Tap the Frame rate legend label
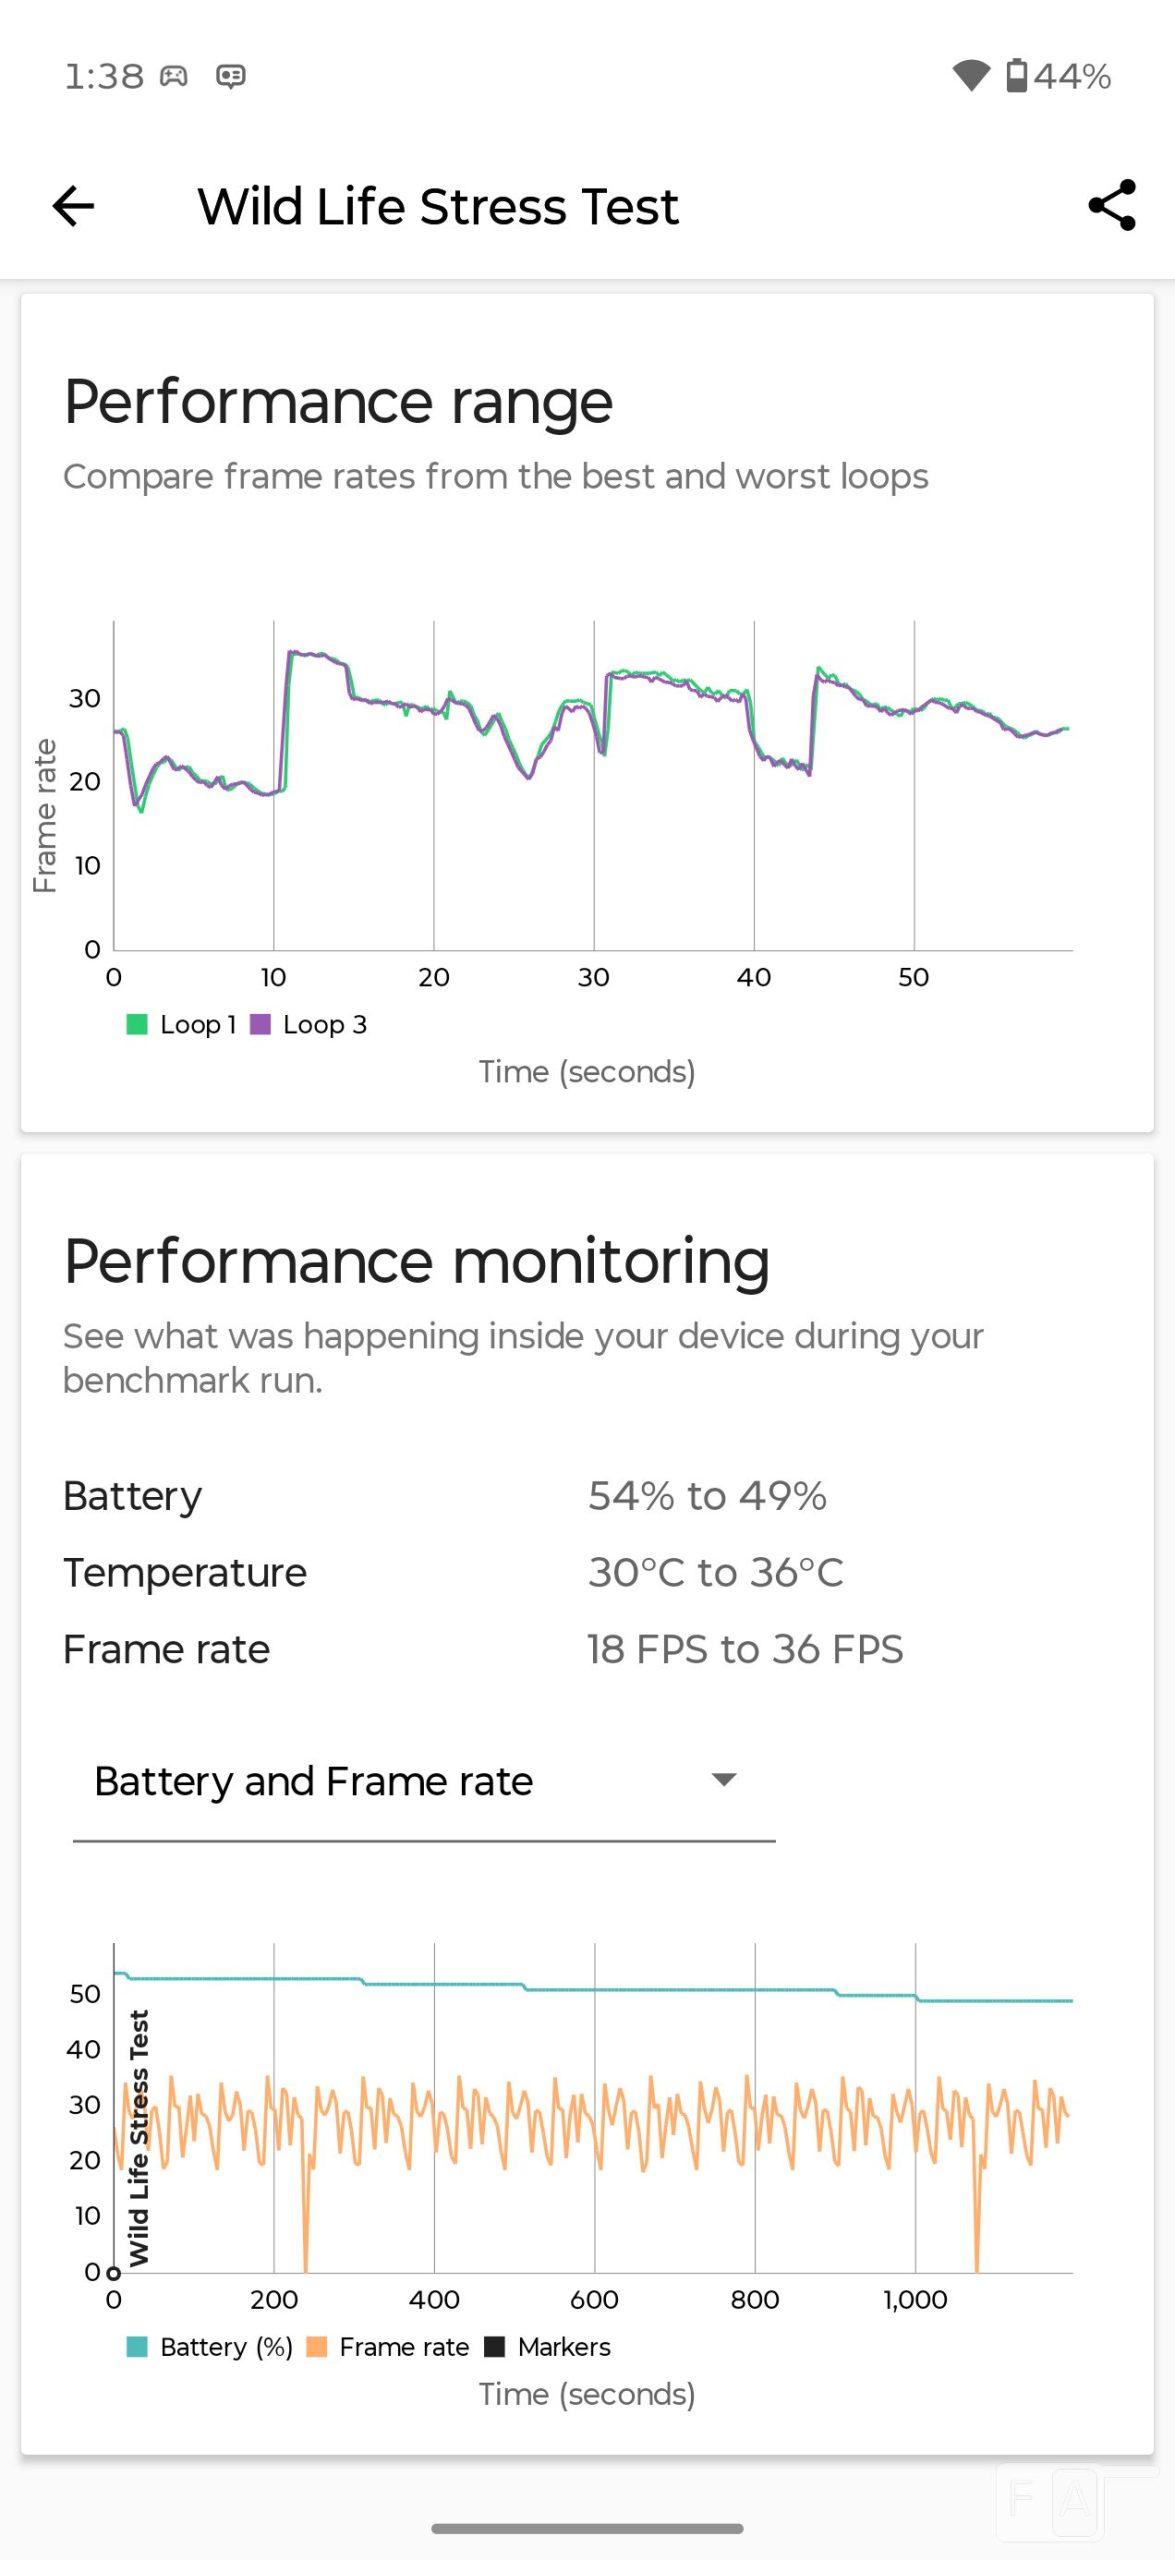Image resolution: width=1175 pixels, height=2560 pixels. [x=404, y=2346]
